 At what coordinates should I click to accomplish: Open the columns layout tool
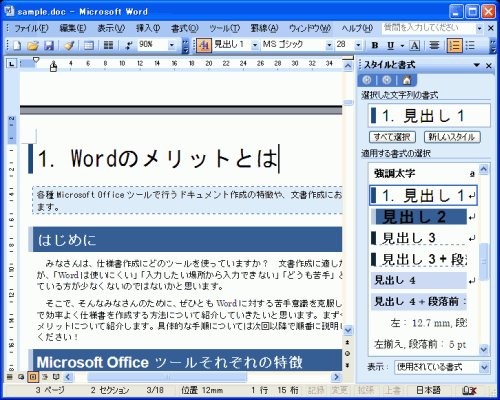pos(108,45)
